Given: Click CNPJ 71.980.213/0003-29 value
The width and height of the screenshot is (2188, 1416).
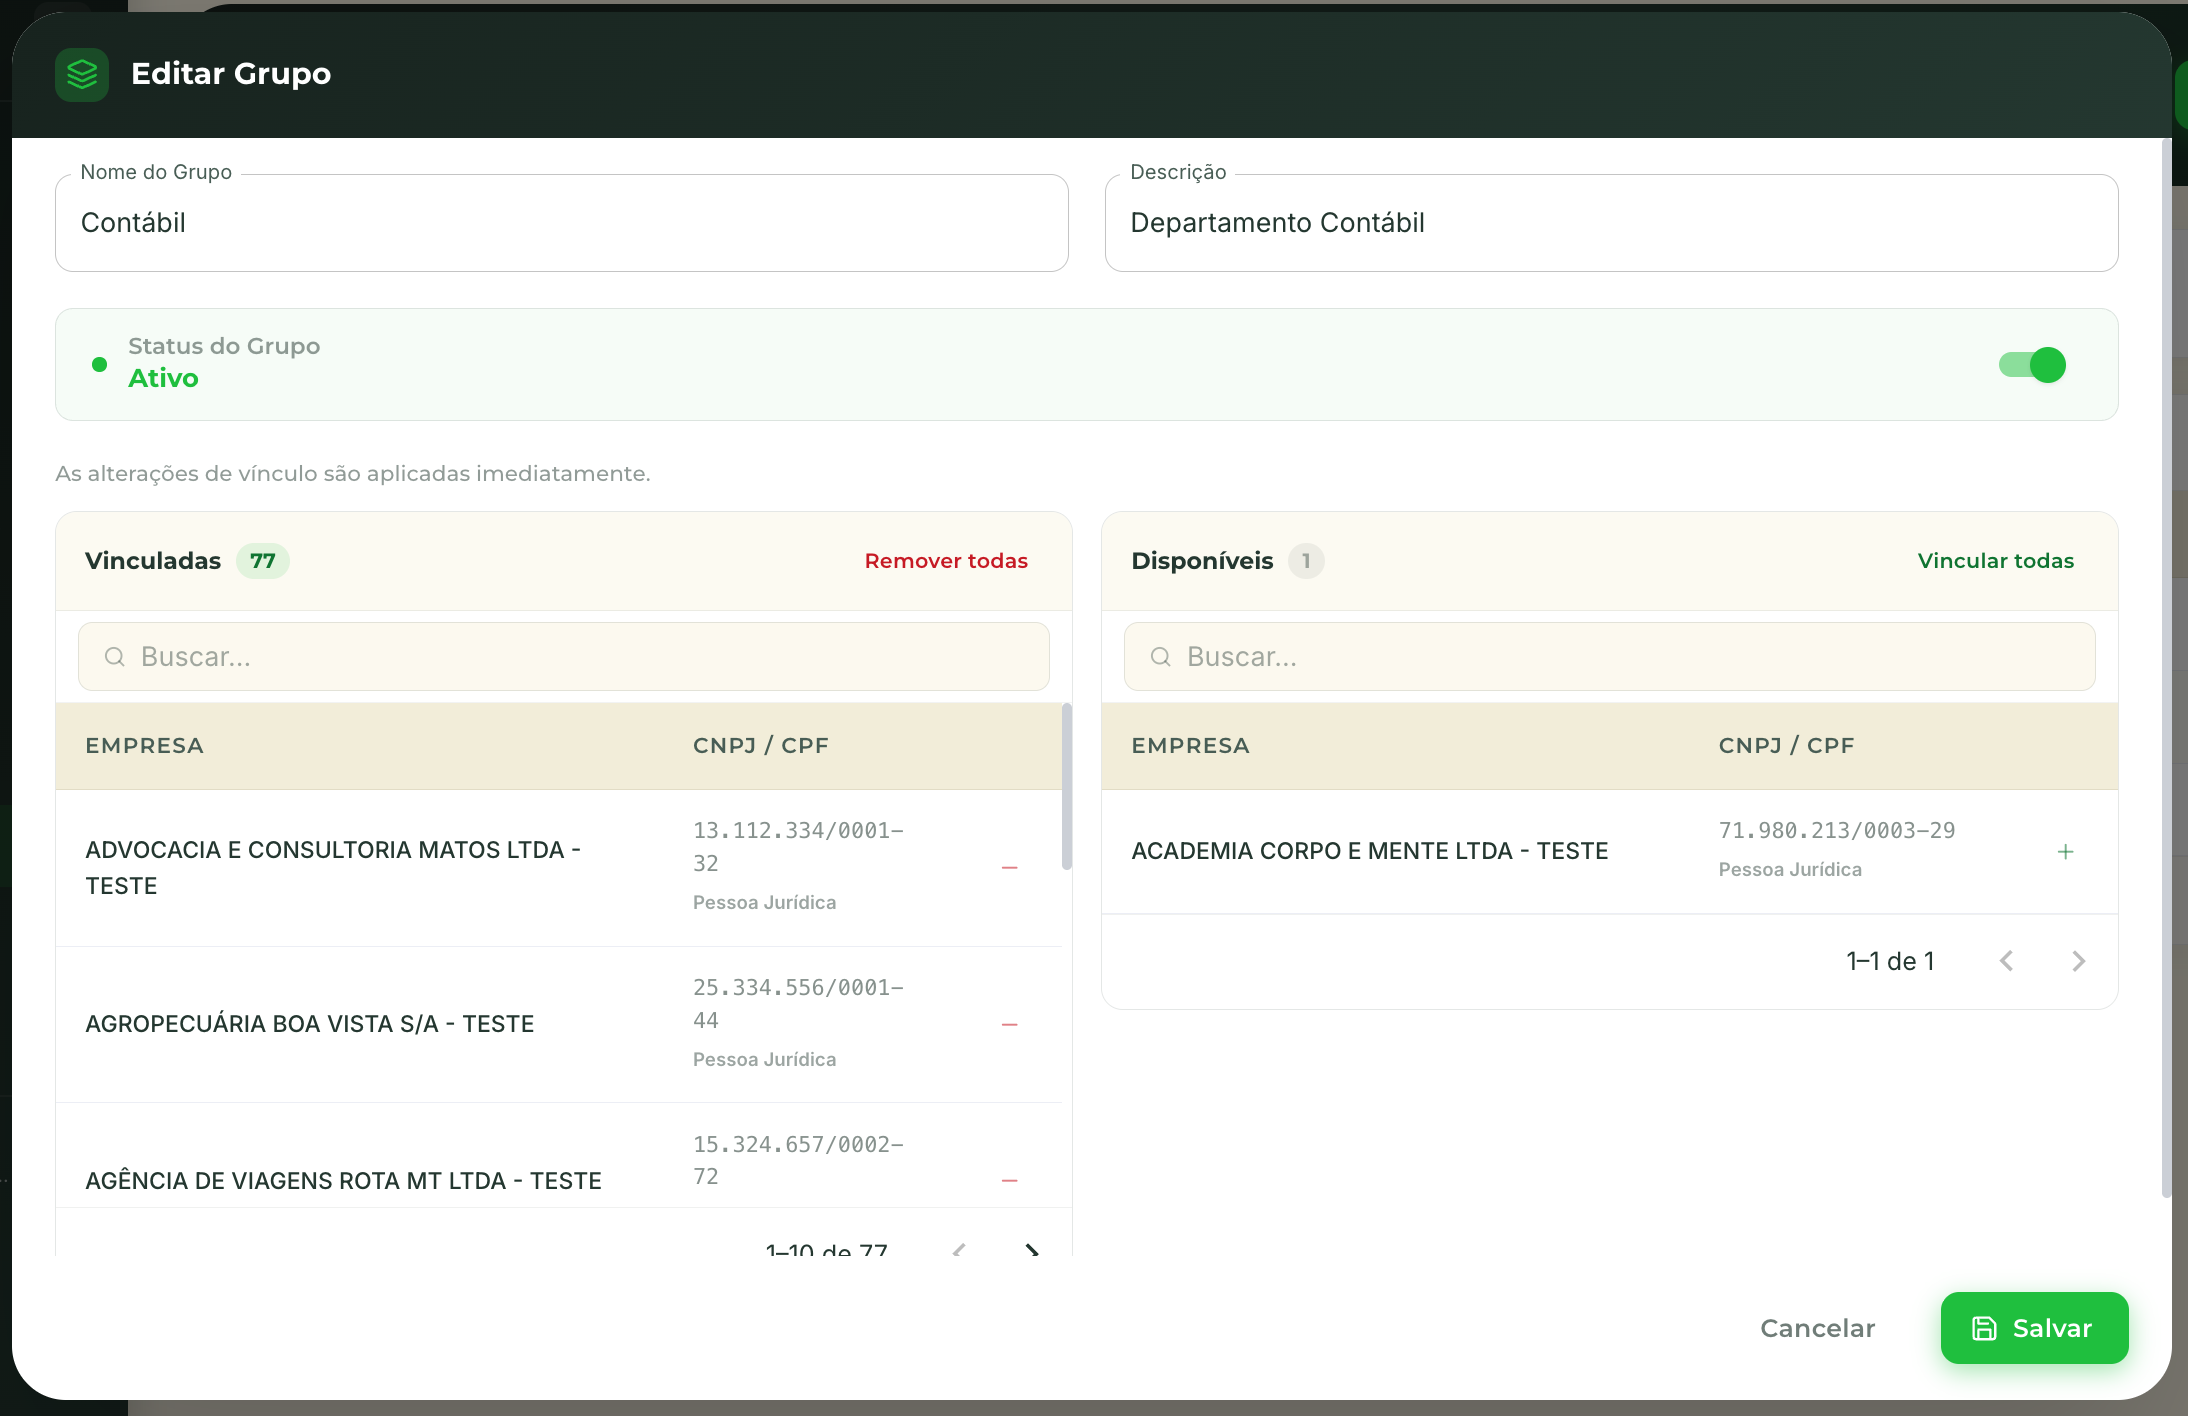Looking at the screenshot, I should 1837,830.
